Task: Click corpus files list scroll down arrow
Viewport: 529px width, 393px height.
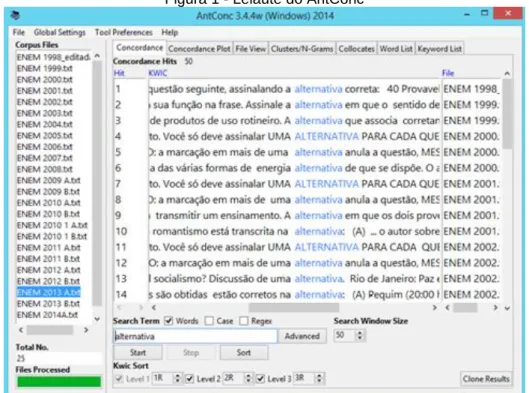Action: (x=97, y=319)
